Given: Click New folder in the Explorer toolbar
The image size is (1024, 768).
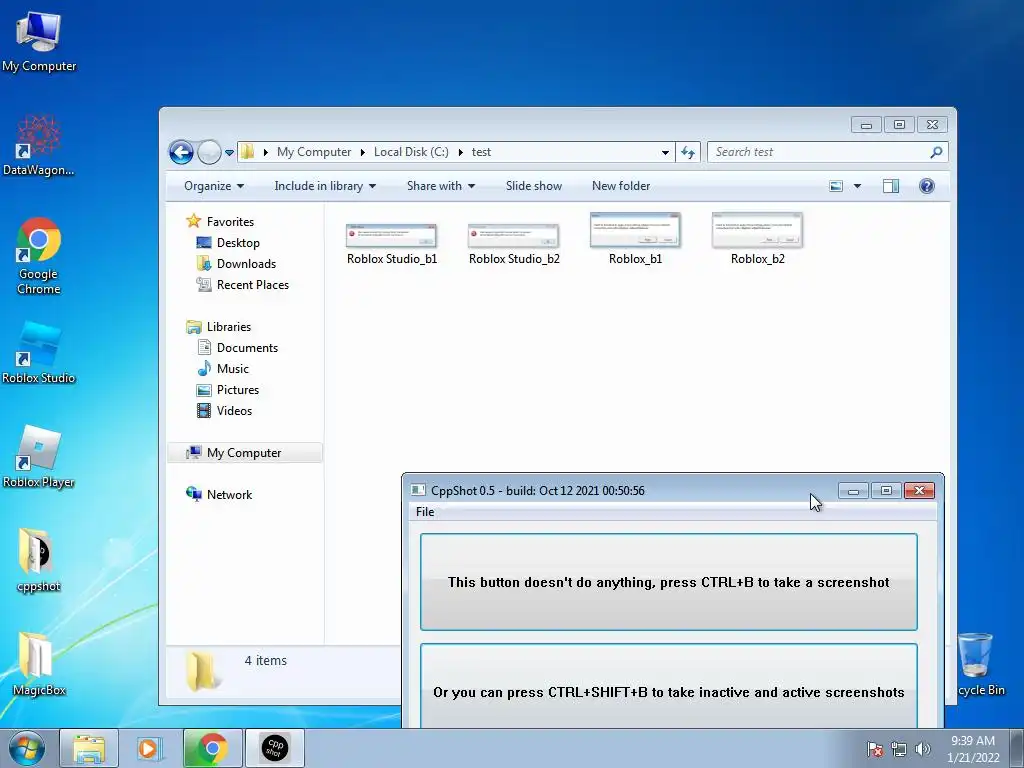Looking at the screenshot, I should point(621,186).
